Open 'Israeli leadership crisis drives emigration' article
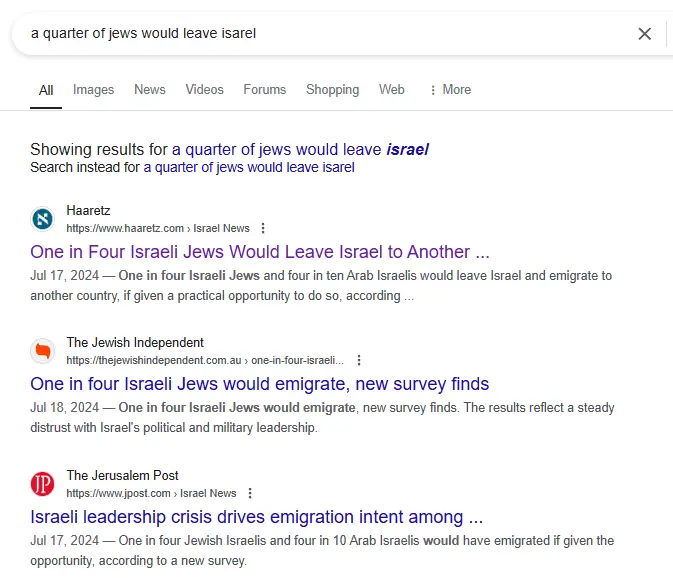This screenshot has height=578, width=673. point(257,517)
